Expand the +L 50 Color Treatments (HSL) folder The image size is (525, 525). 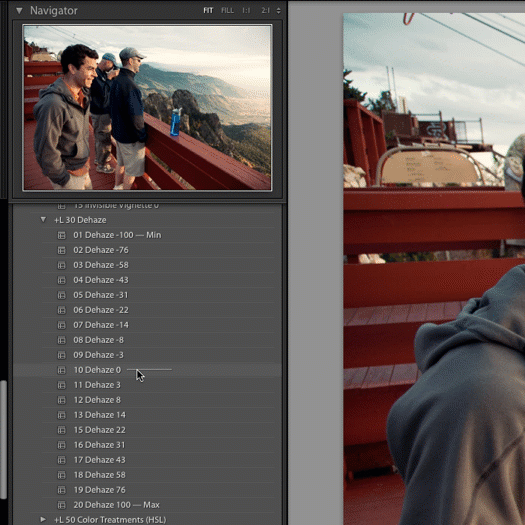coord(43,519)
